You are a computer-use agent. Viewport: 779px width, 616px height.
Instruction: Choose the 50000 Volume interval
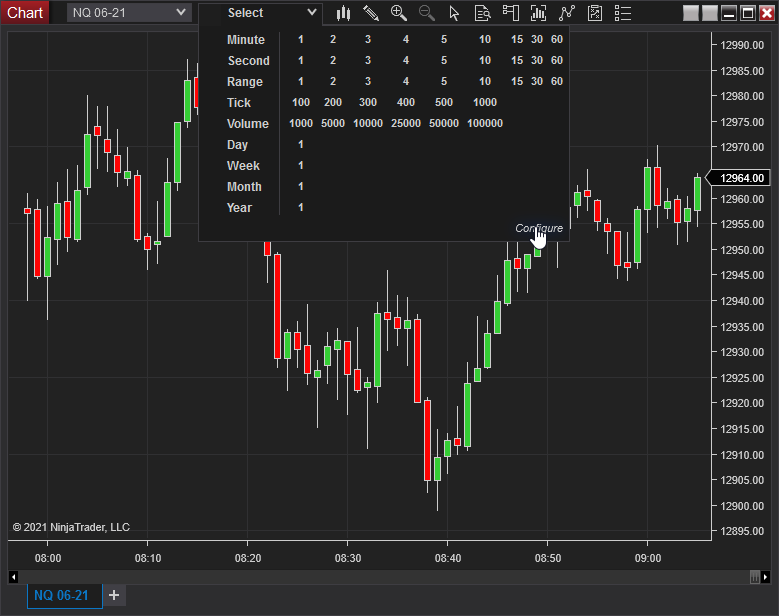tap(444, 123)
